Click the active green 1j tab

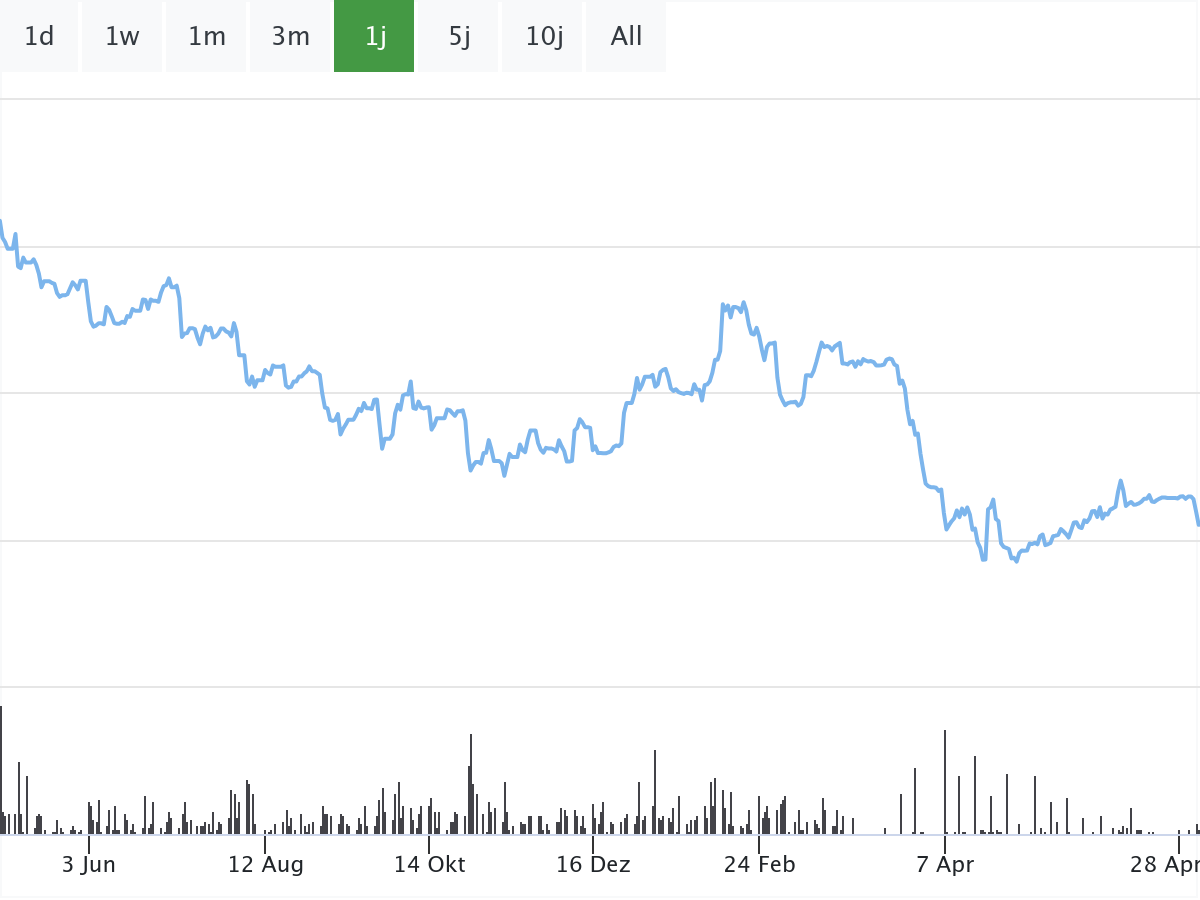tap(374, 37)
